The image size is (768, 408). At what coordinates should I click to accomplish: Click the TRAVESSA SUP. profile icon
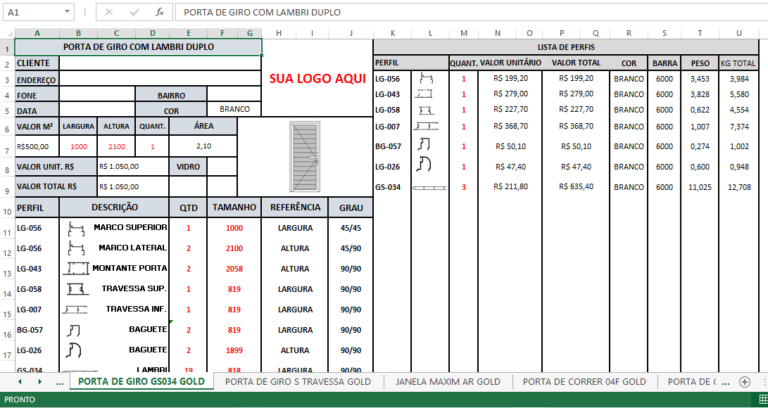[77, 289]
